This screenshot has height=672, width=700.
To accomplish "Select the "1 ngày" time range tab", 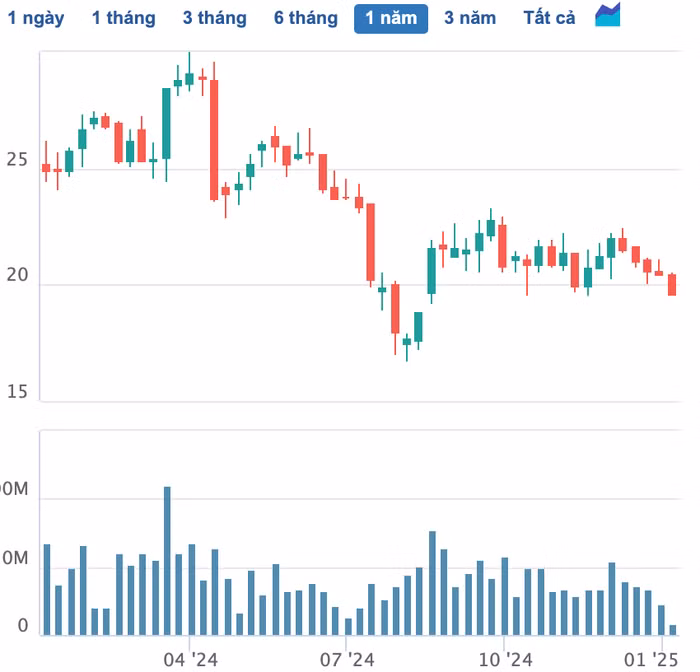I will (x=37, y=18).
